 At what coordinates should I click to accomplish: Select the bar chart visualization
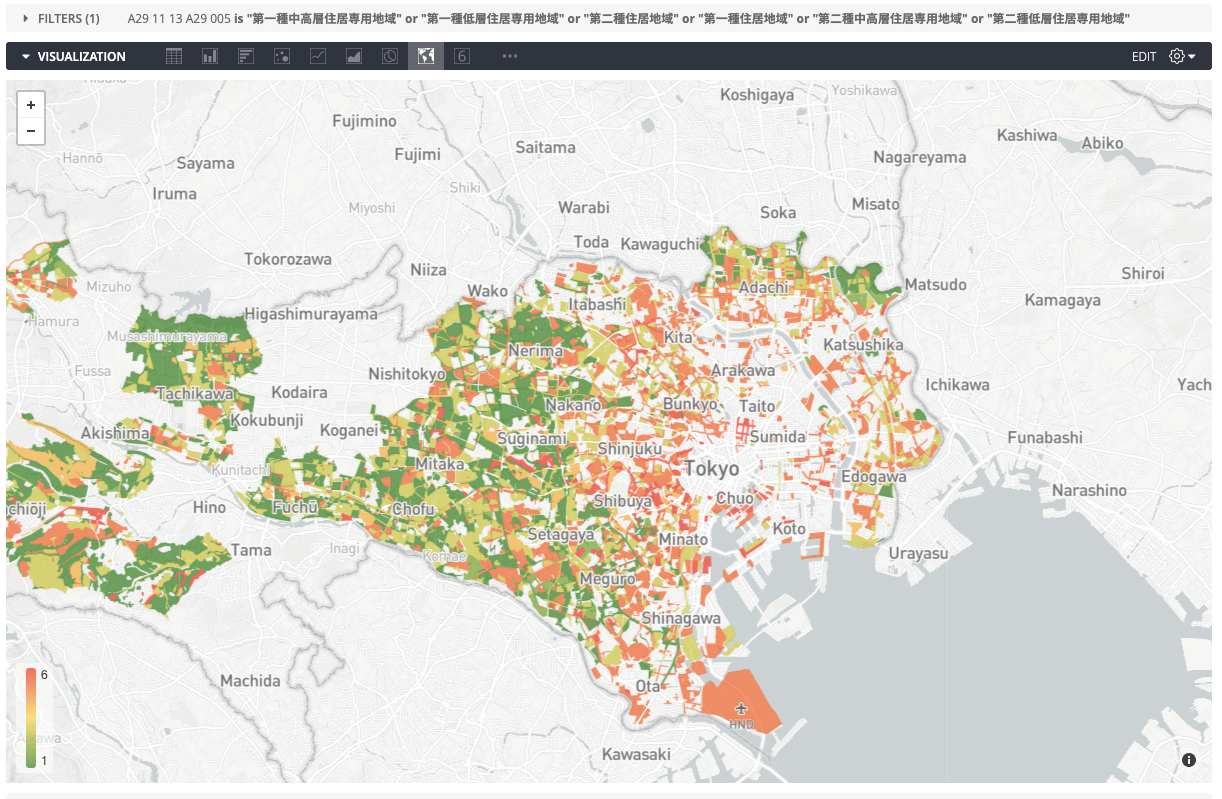tap(209, 56)
